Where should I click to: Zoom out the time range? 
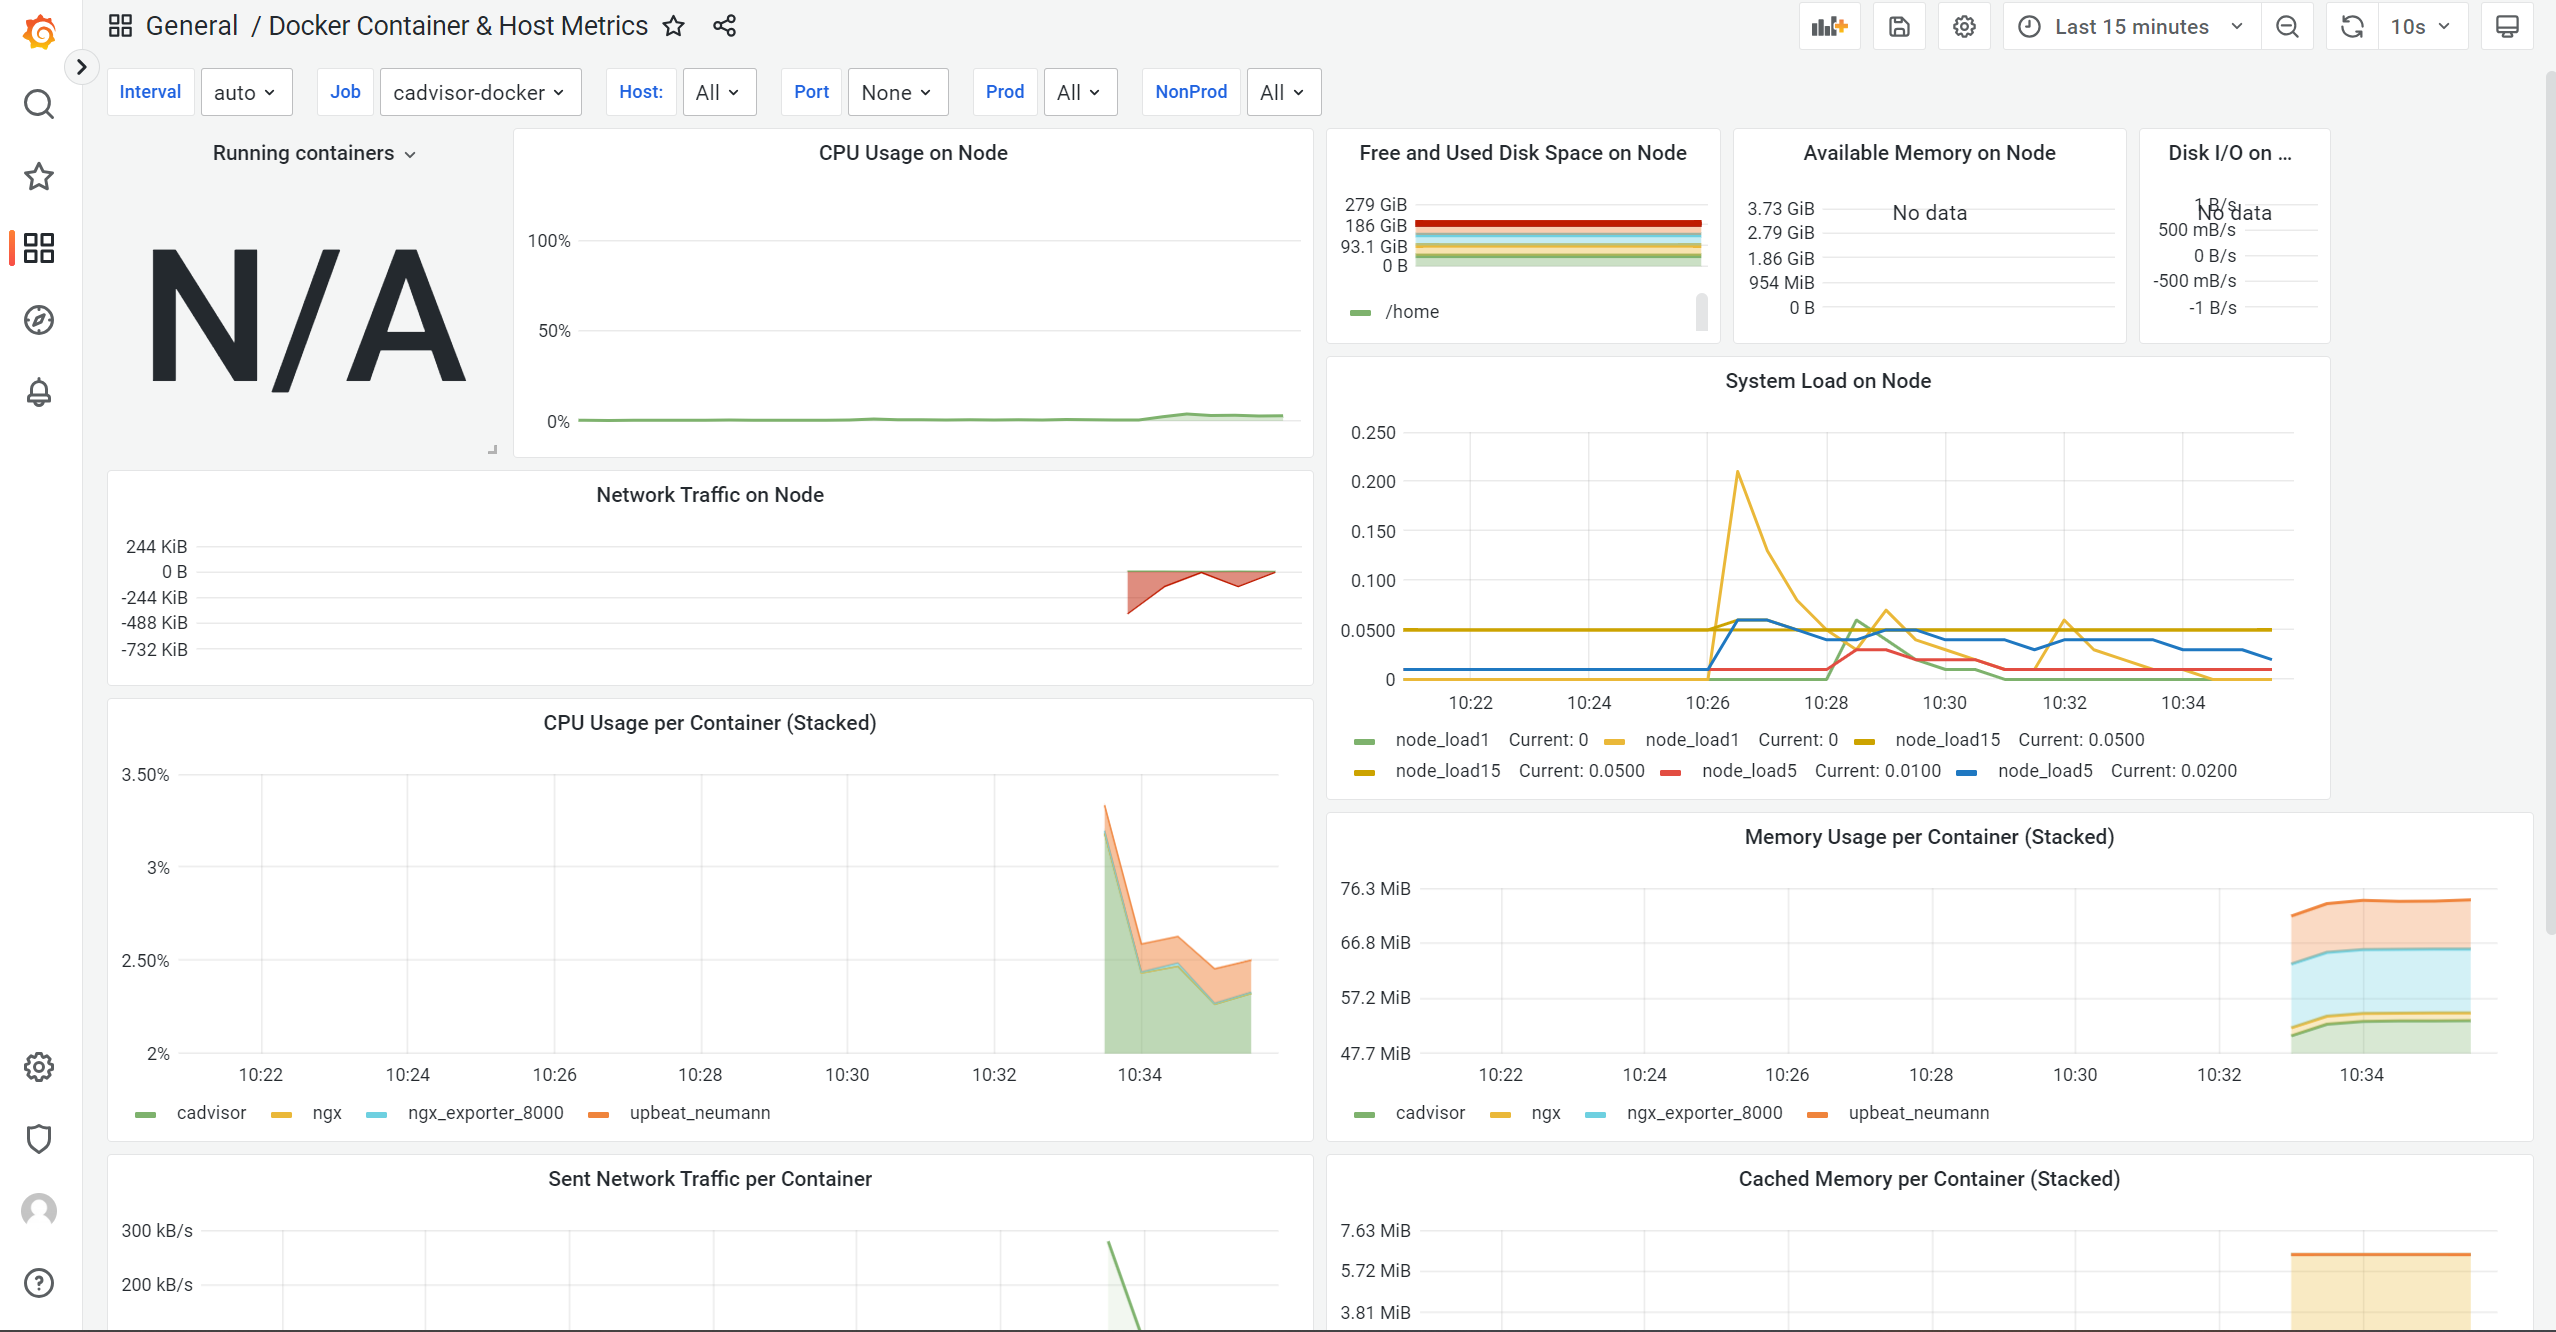[2287, 27]
